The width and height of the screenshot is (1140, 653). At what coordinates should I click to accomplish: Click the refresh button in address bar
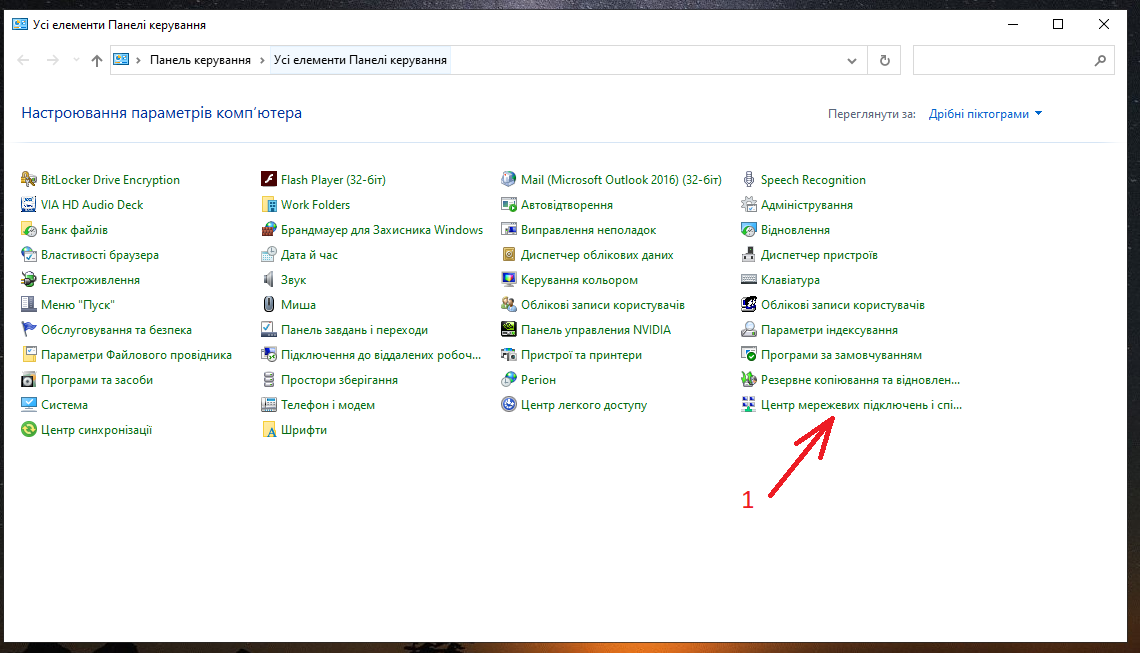click(884, 61)
